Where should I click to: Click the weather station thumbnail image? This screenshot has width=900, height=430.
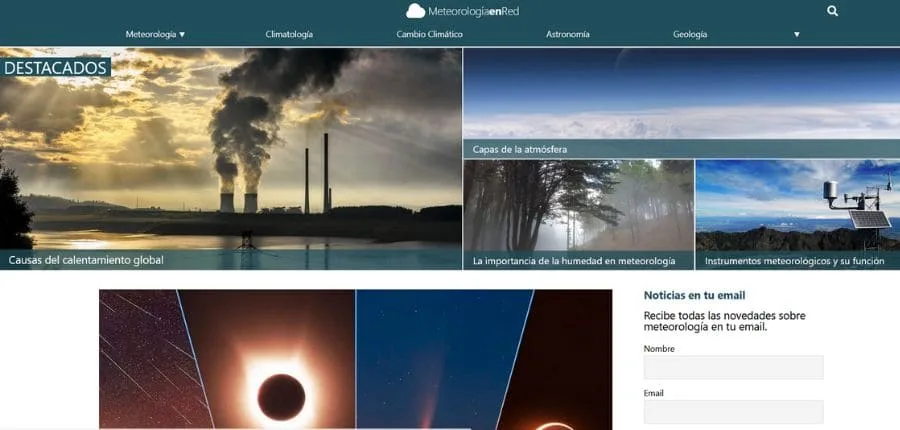797,205
